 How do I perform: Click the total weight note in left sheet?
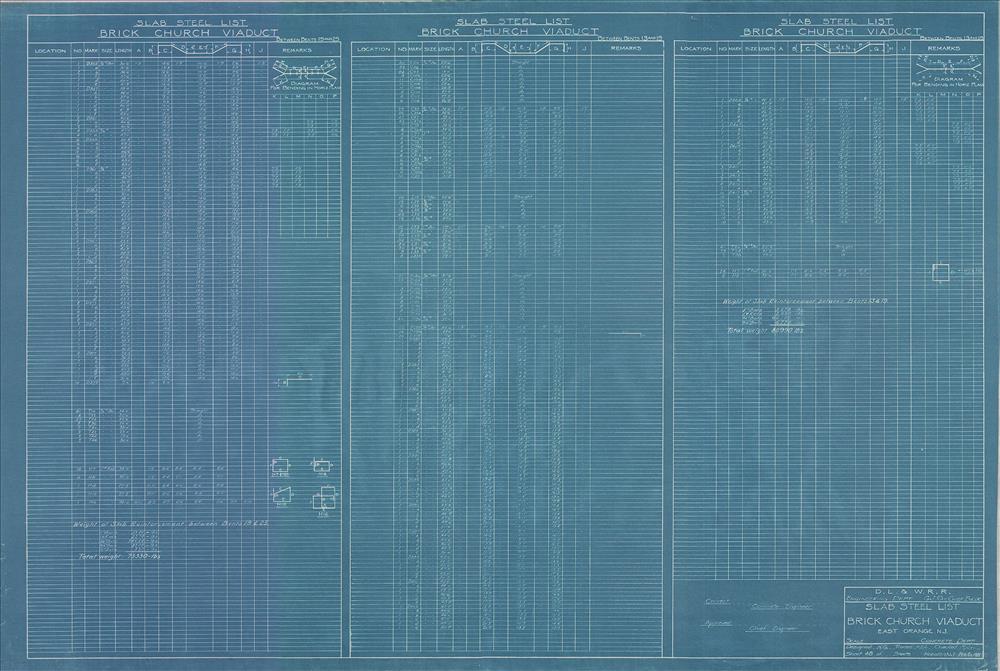coord(114,554)
